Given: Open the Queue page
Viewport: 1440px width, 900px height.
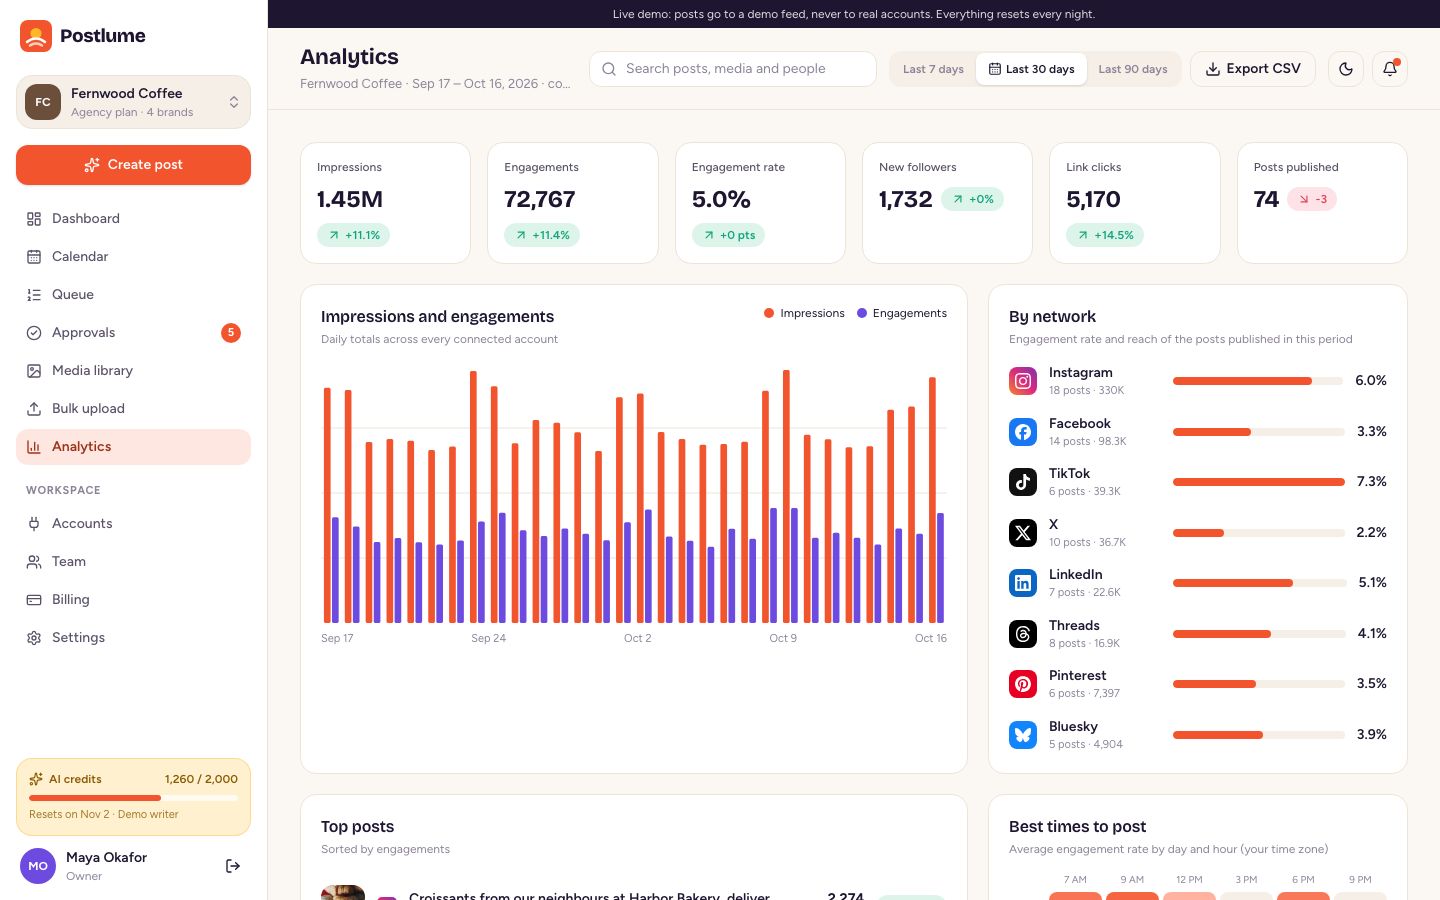Looking at the screenshot, I should (x=133, y=295).
